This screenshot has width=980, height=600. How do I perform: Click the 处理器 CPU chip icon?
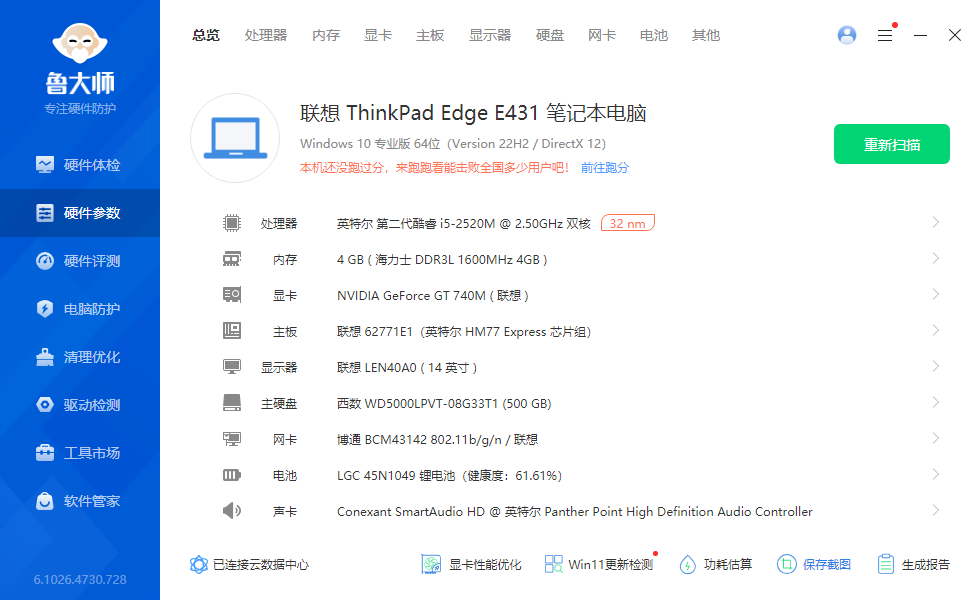(232, 223)
